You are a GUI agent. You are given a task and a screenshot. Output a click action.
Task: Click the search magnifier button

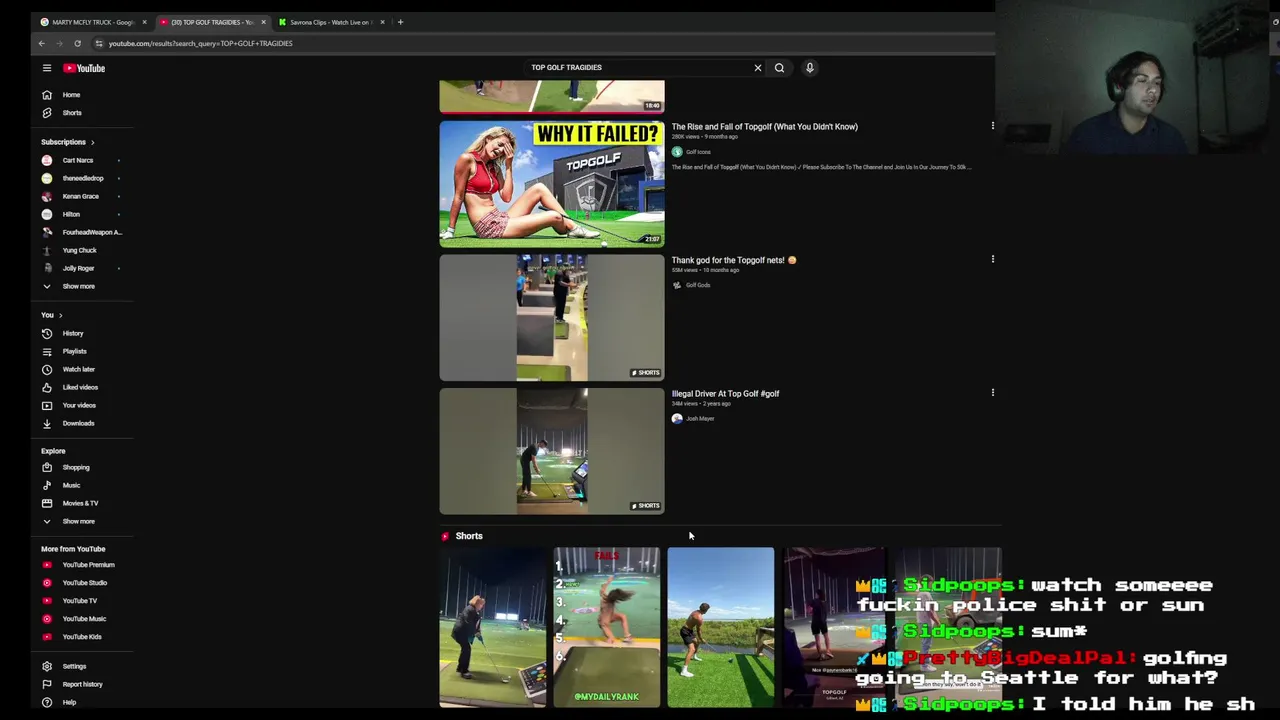coord(779,68)
